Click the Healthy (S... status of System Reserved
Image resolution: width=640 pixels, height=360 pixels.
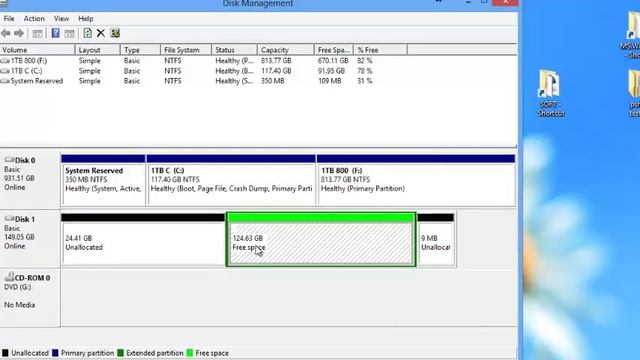[234, 81]
